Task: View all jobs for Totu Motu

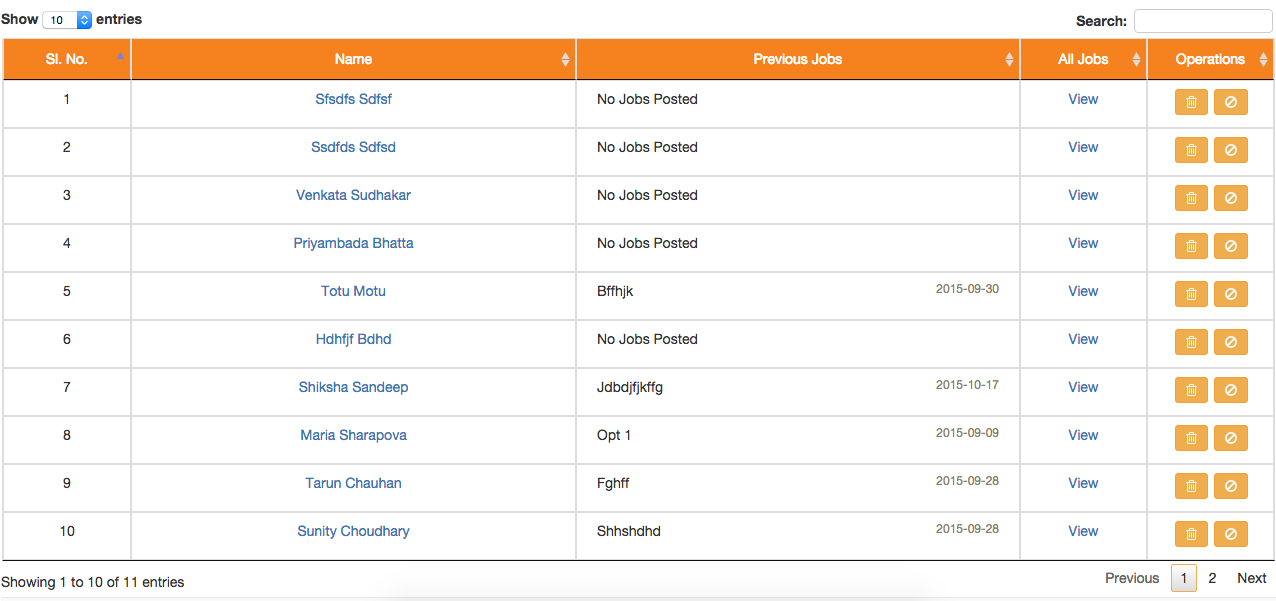Action: pyautogui.click(x=1083, y=291)
